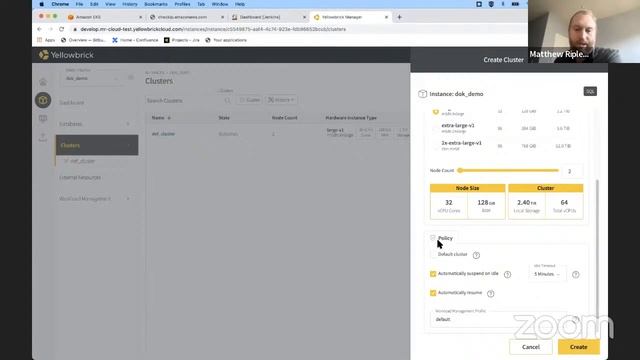Viewport: 640px width, 360px height.
Task: Sort by Name column header
Action: (161, 118)
